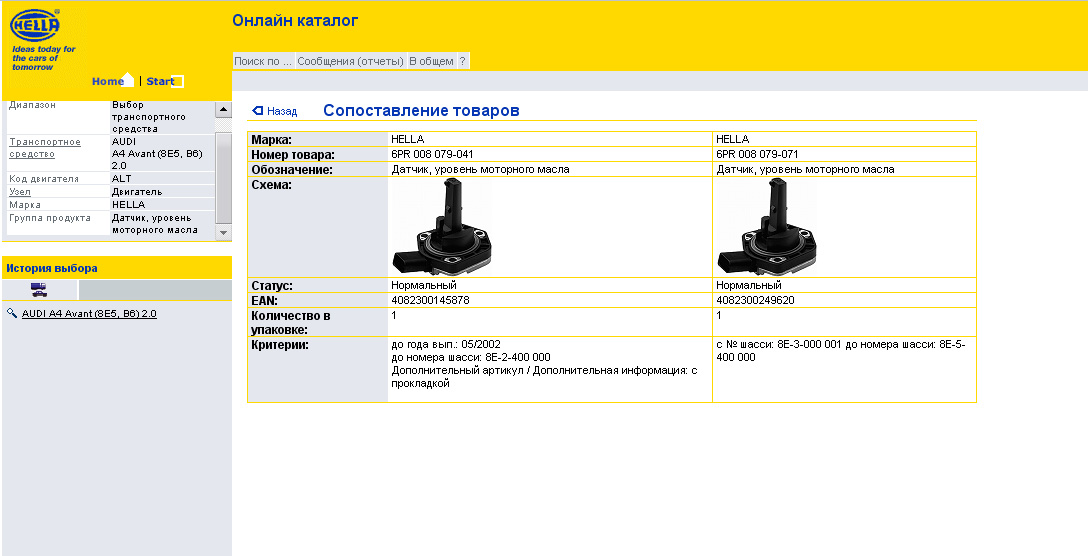This screenshot has height=556, width=1088.
Task: Go back with the Назад link
Action: 282,111
